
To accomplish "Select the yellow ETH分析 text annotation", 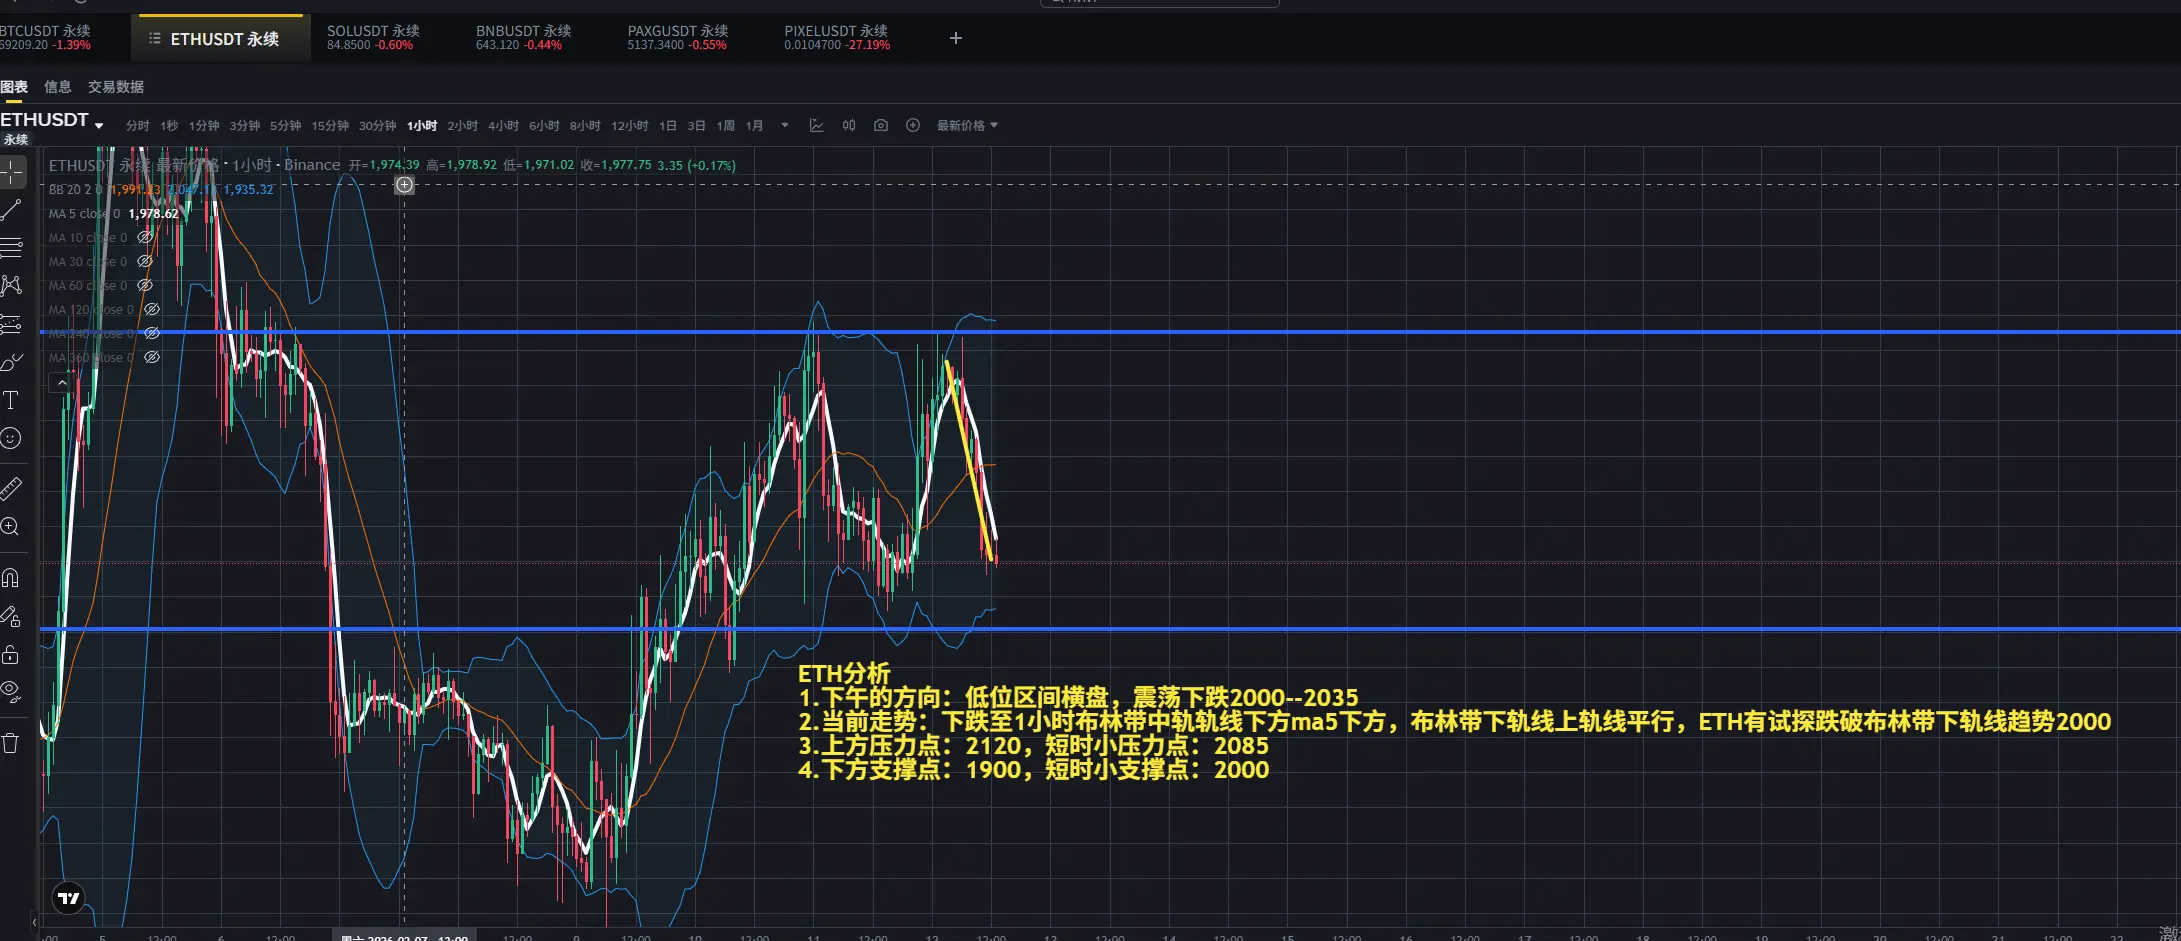I will (x=1454, y=721).
